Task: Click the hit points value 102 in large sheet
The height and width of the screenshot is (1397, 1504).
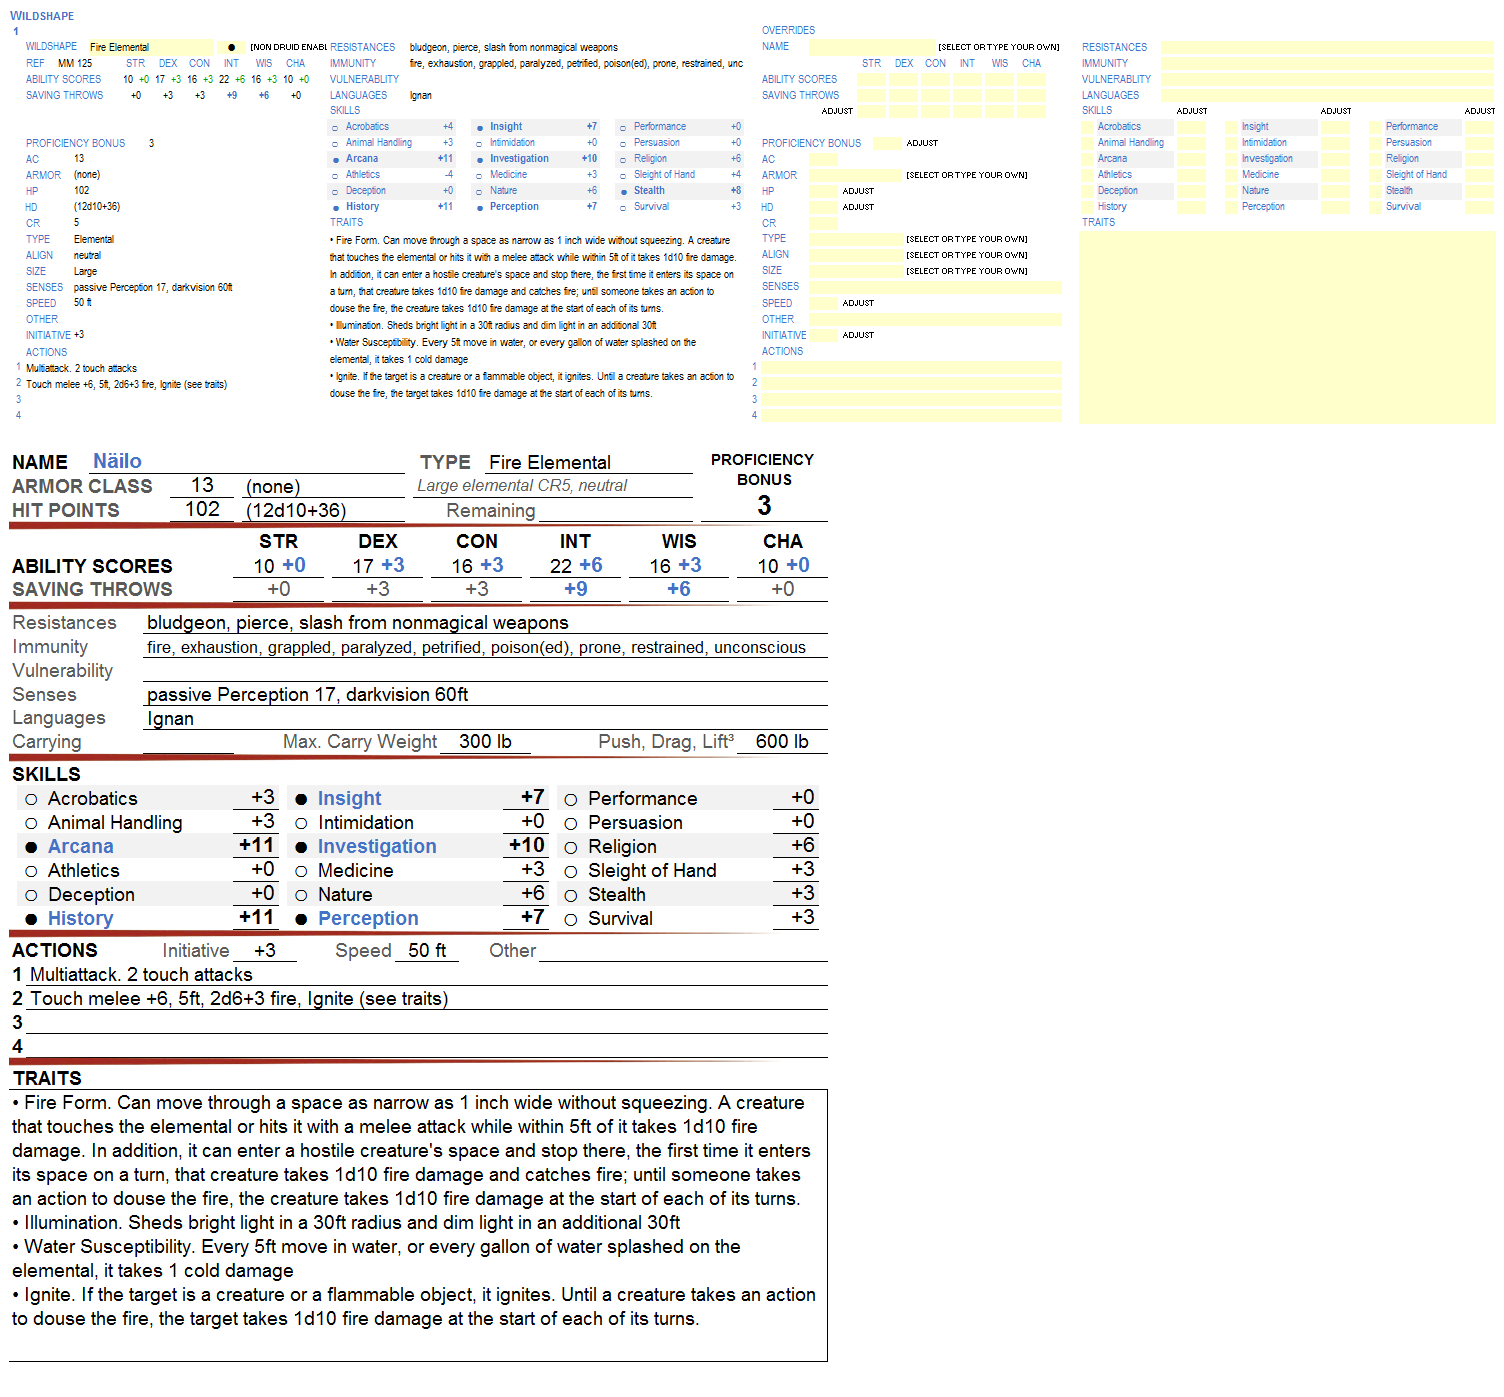Action: [202, 509]
